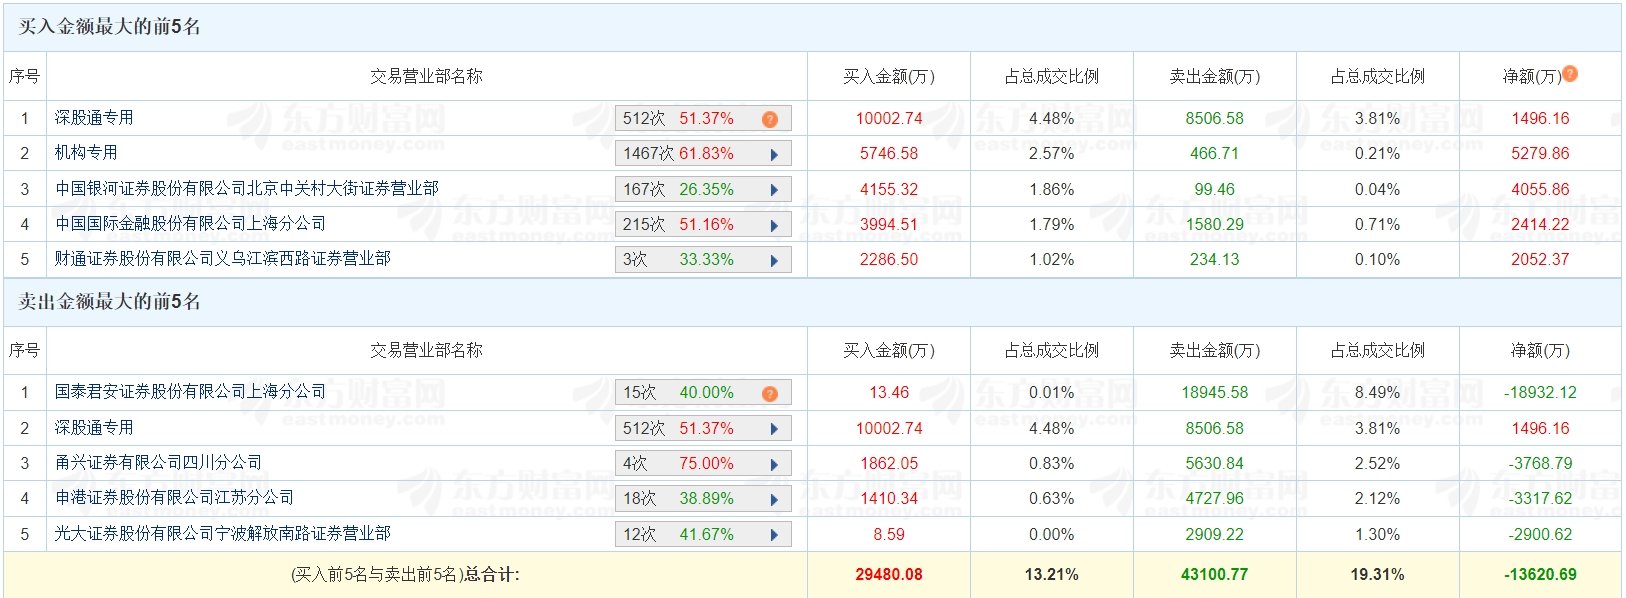Open 光大证券宁波解放南路证券营业部 link

(223, 533)
